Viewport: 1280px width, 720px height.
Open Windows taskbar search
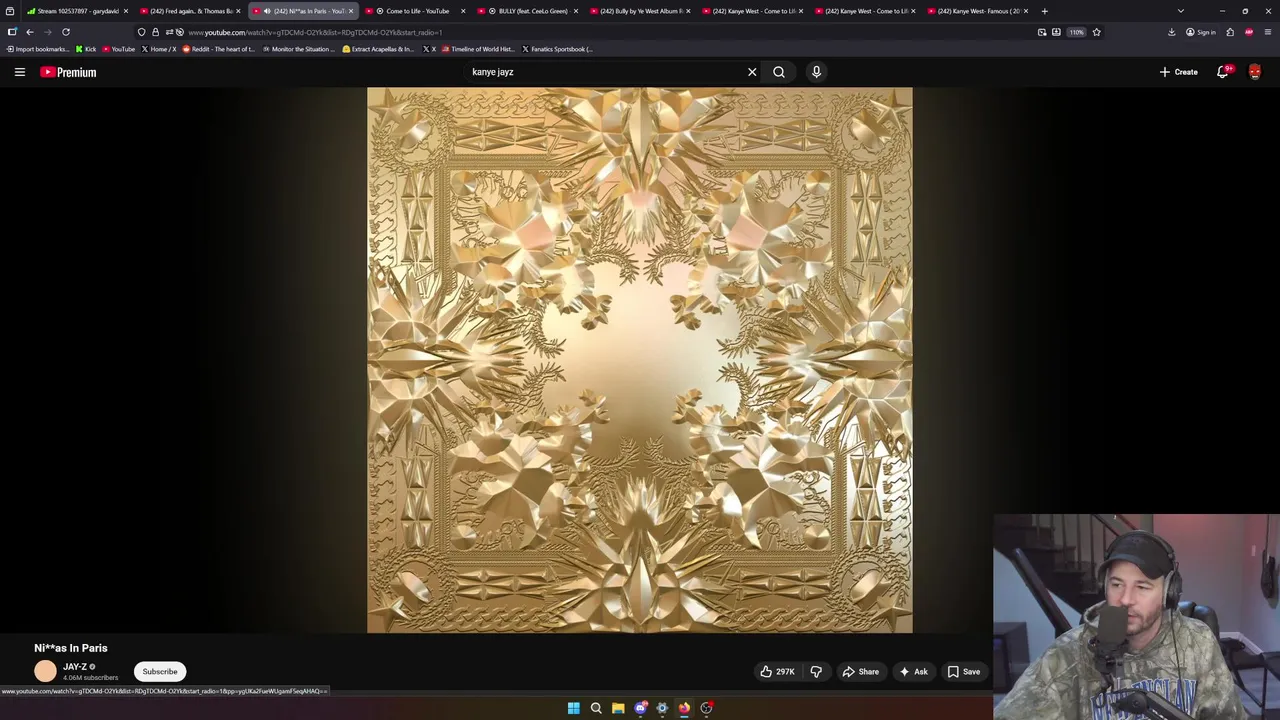(x=596, y=708)
